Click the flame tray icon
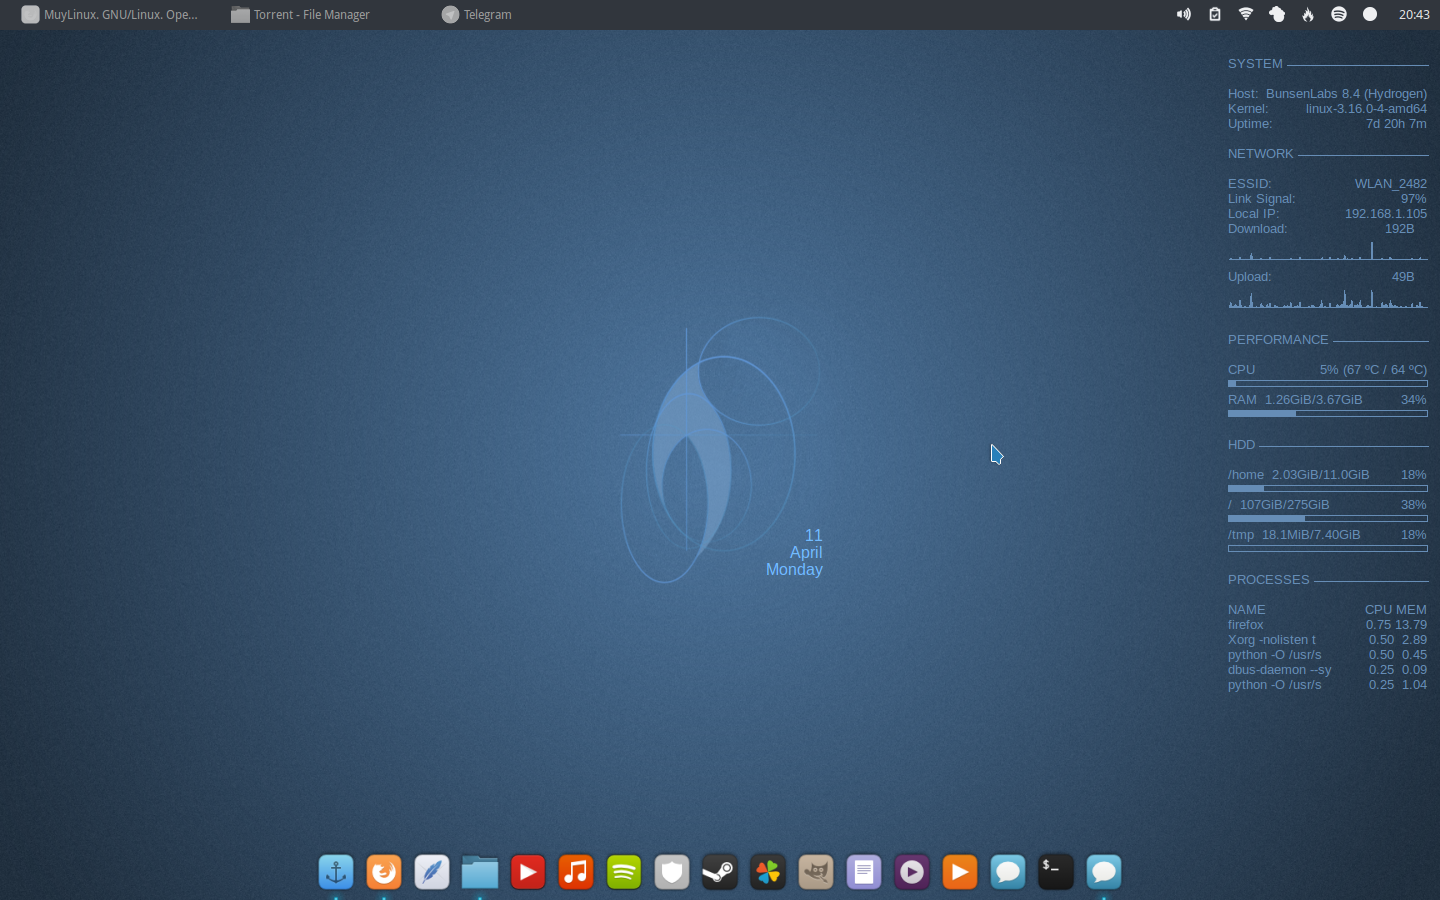Screen dimensions: 1440x900 [x=1308, y=14]
